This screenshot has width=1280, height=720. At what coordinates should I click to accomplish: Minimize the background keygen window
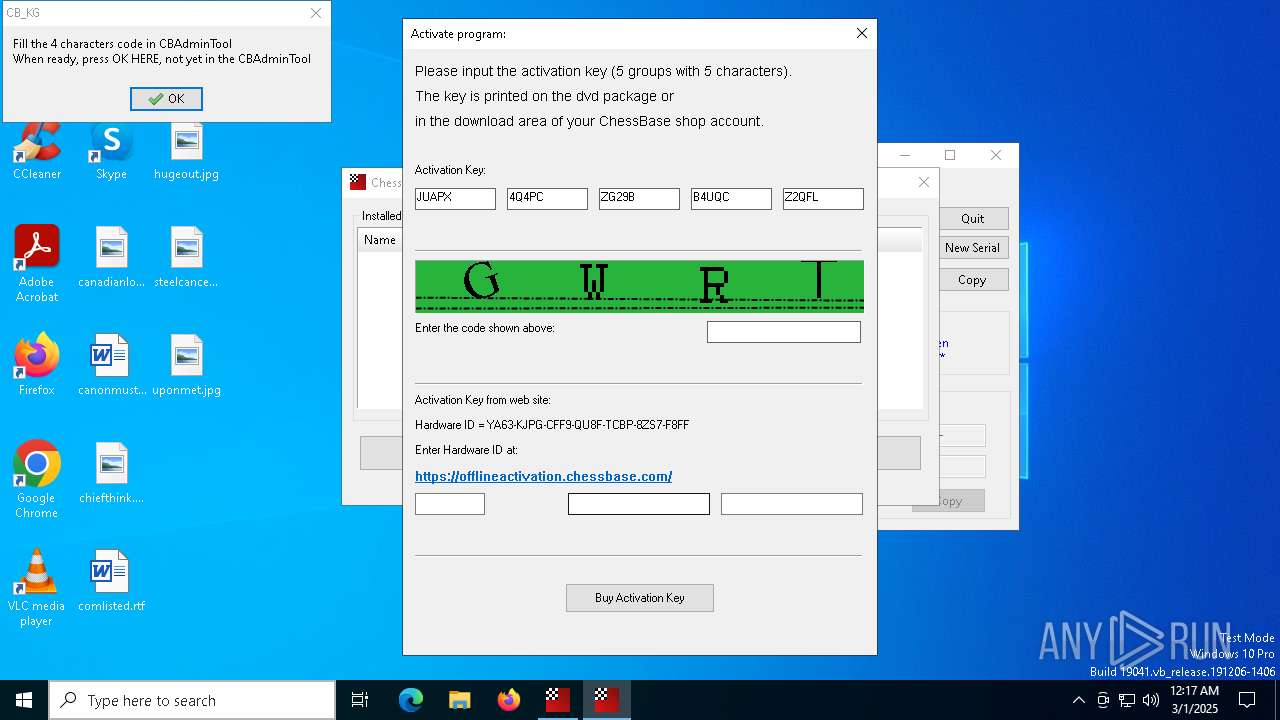pyautogui.click(x=905, y=155)
